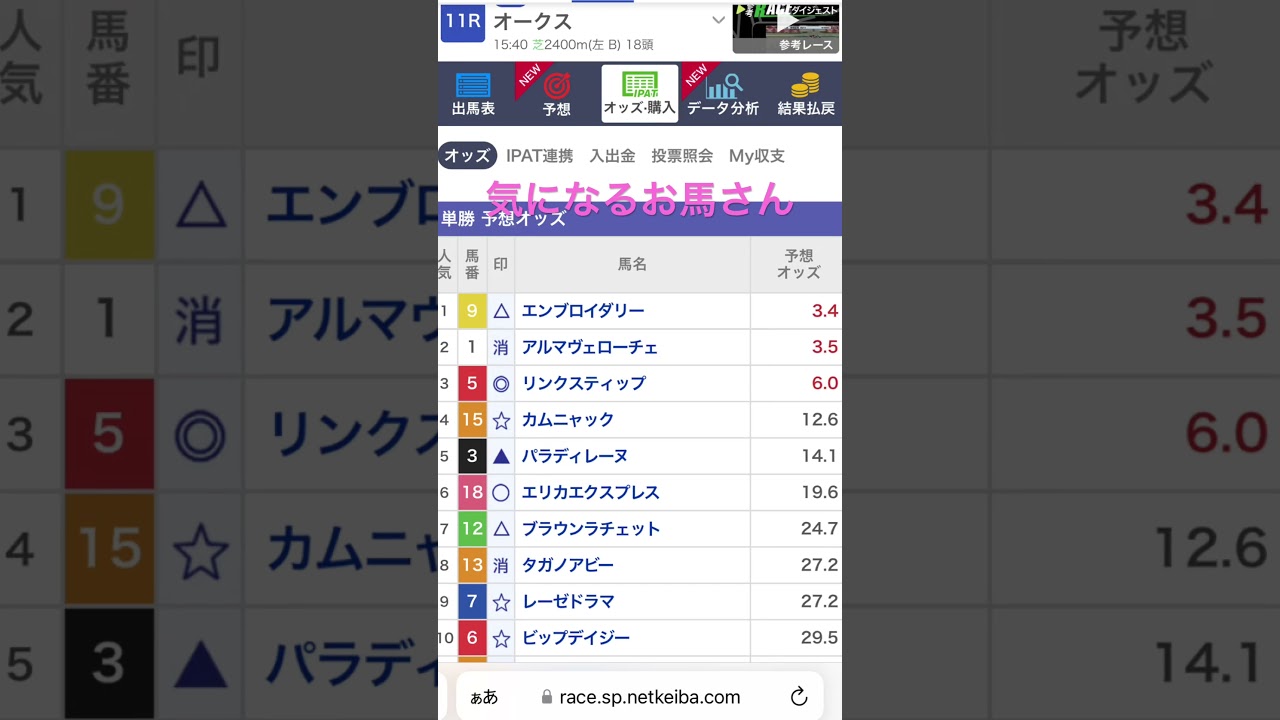Open the エンブロイダリー horse page link

point(584,311)
